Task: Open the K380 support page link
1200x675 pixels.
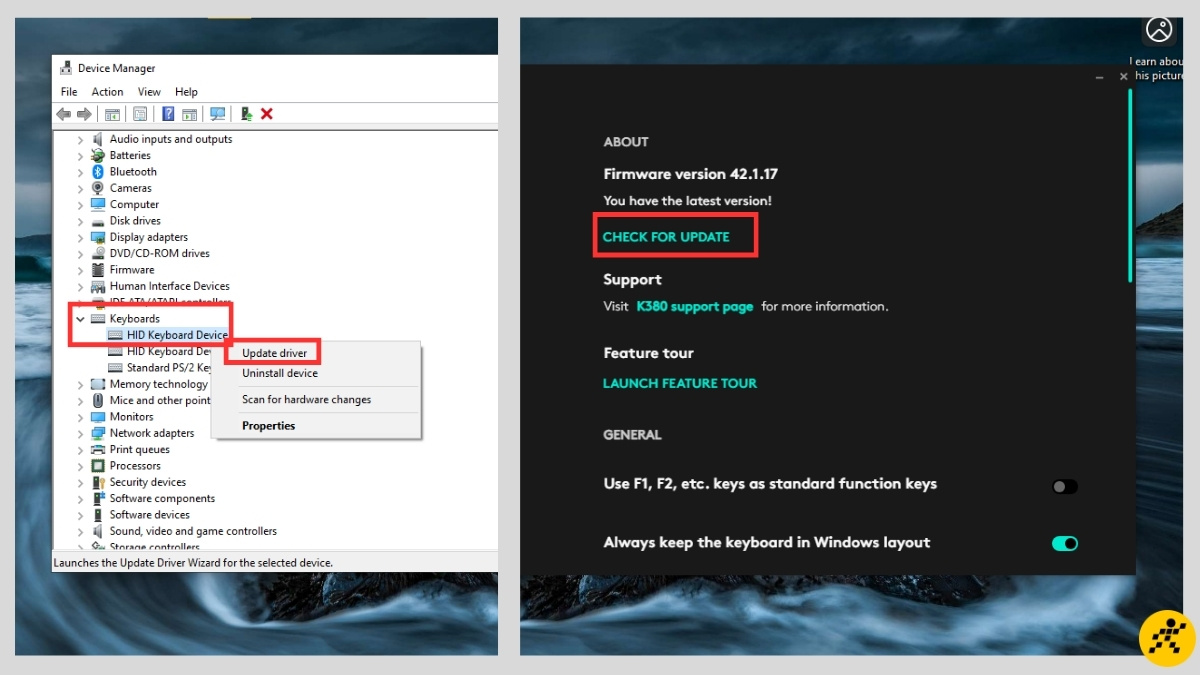Action: pos(695,306)
